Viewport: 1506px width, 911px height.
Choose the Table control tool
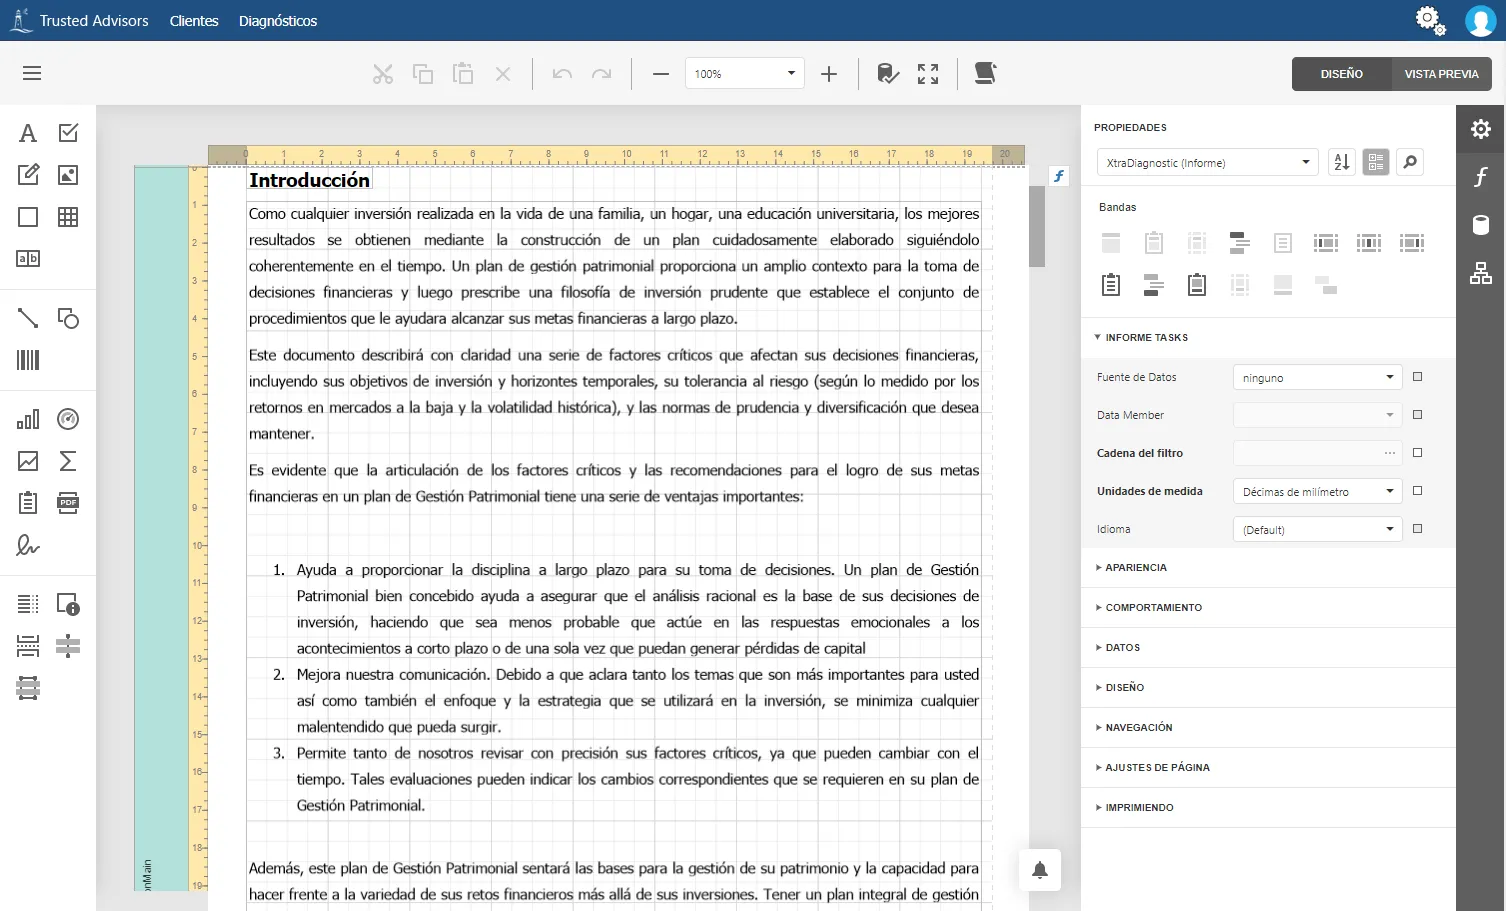68,217
